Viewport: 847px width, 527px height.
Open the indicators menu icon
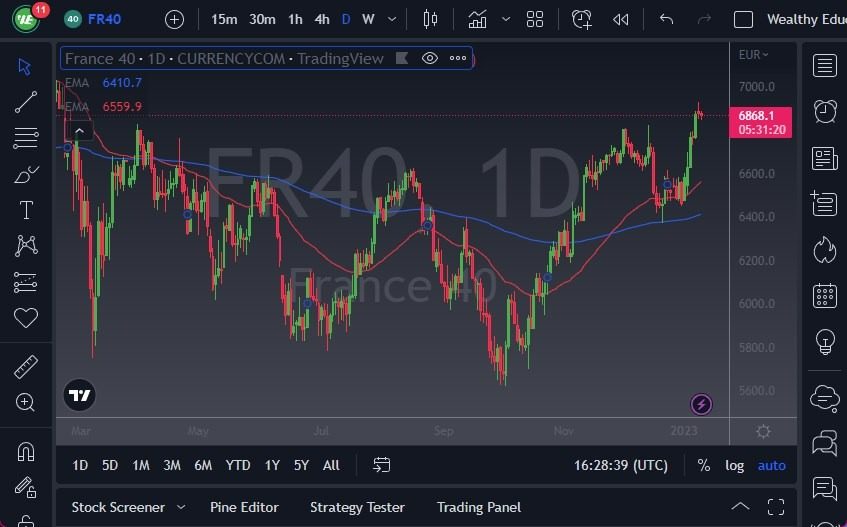(478, 19)
